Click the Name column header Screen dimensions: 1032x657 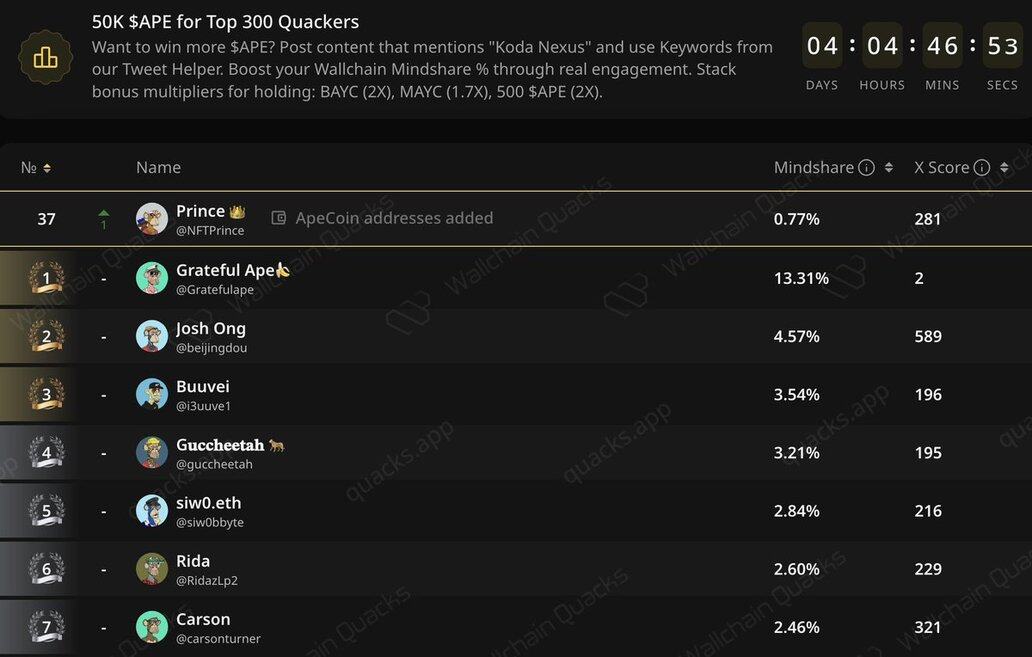click(x=158, y=168)
